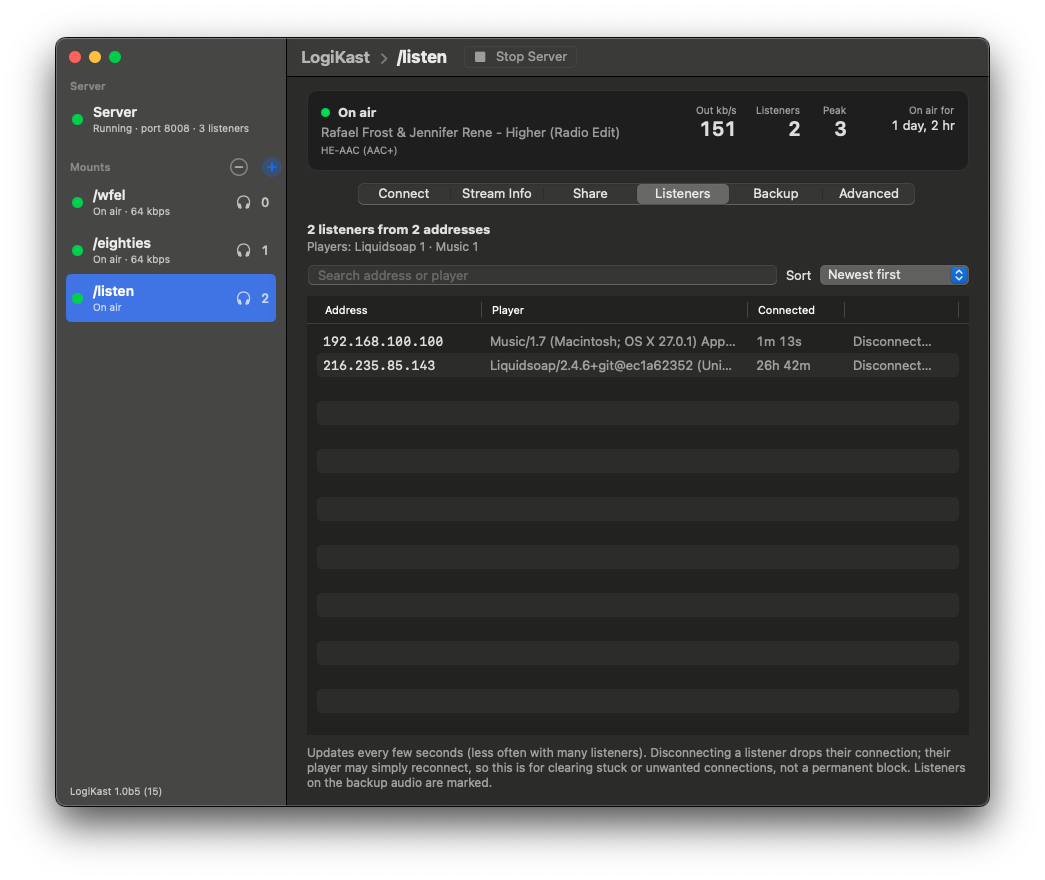The image size is (1045, 880).
Task: Click the 26h 42m connected time
Action: click(783, 365)
